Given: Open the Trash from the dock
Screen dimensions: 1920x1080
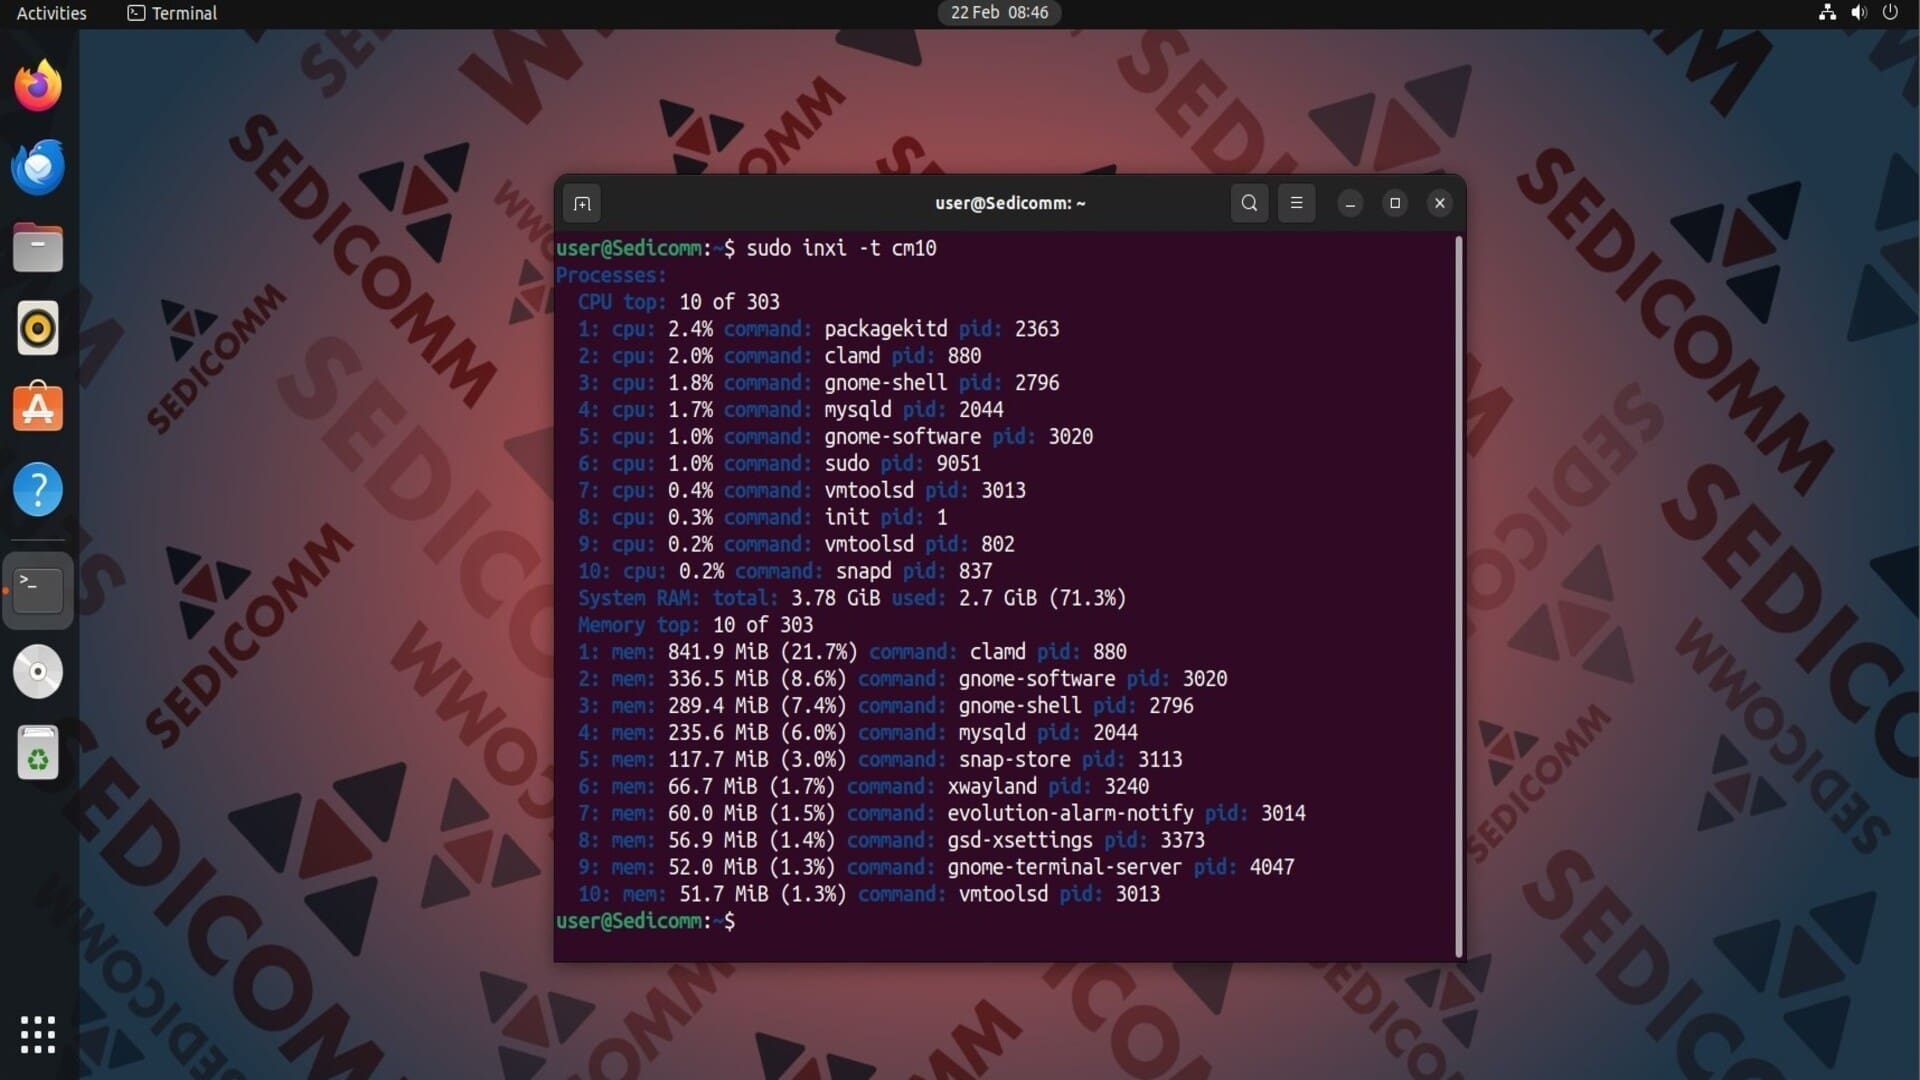Looking at the screenshot, I should (38, 753).
